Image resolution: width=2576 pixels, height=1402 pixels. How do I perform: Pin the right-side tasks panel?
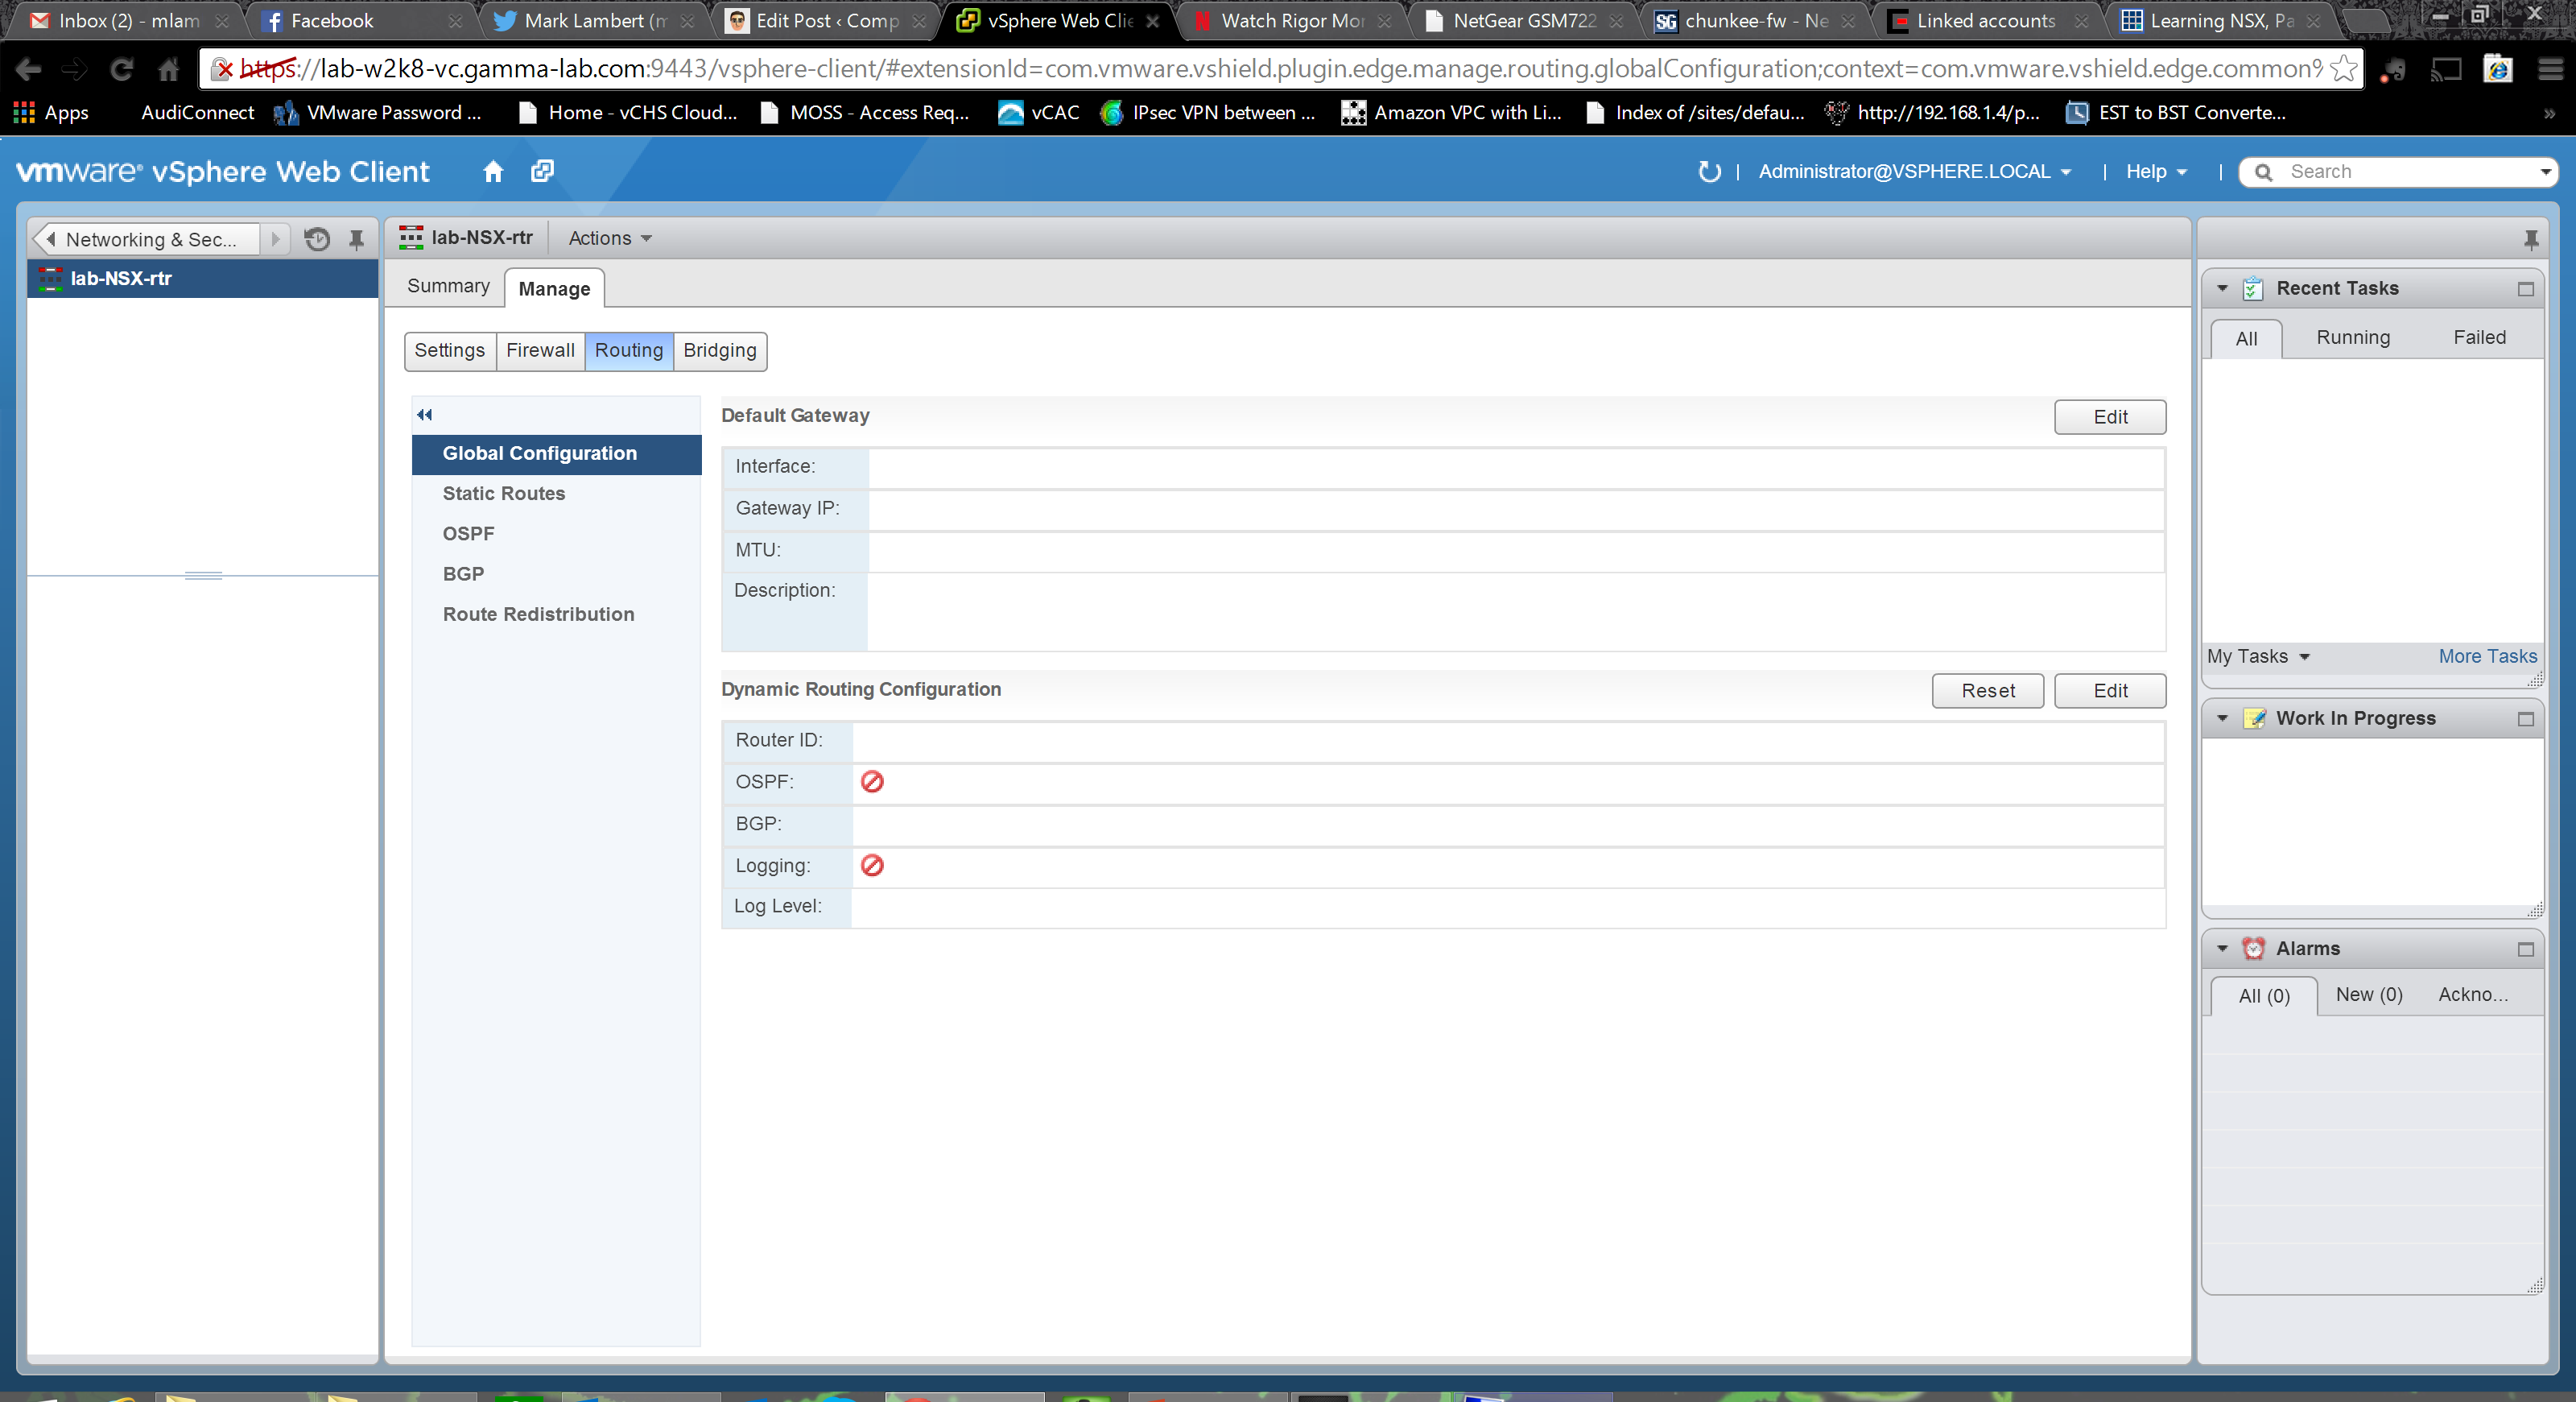coord(2530,239)
